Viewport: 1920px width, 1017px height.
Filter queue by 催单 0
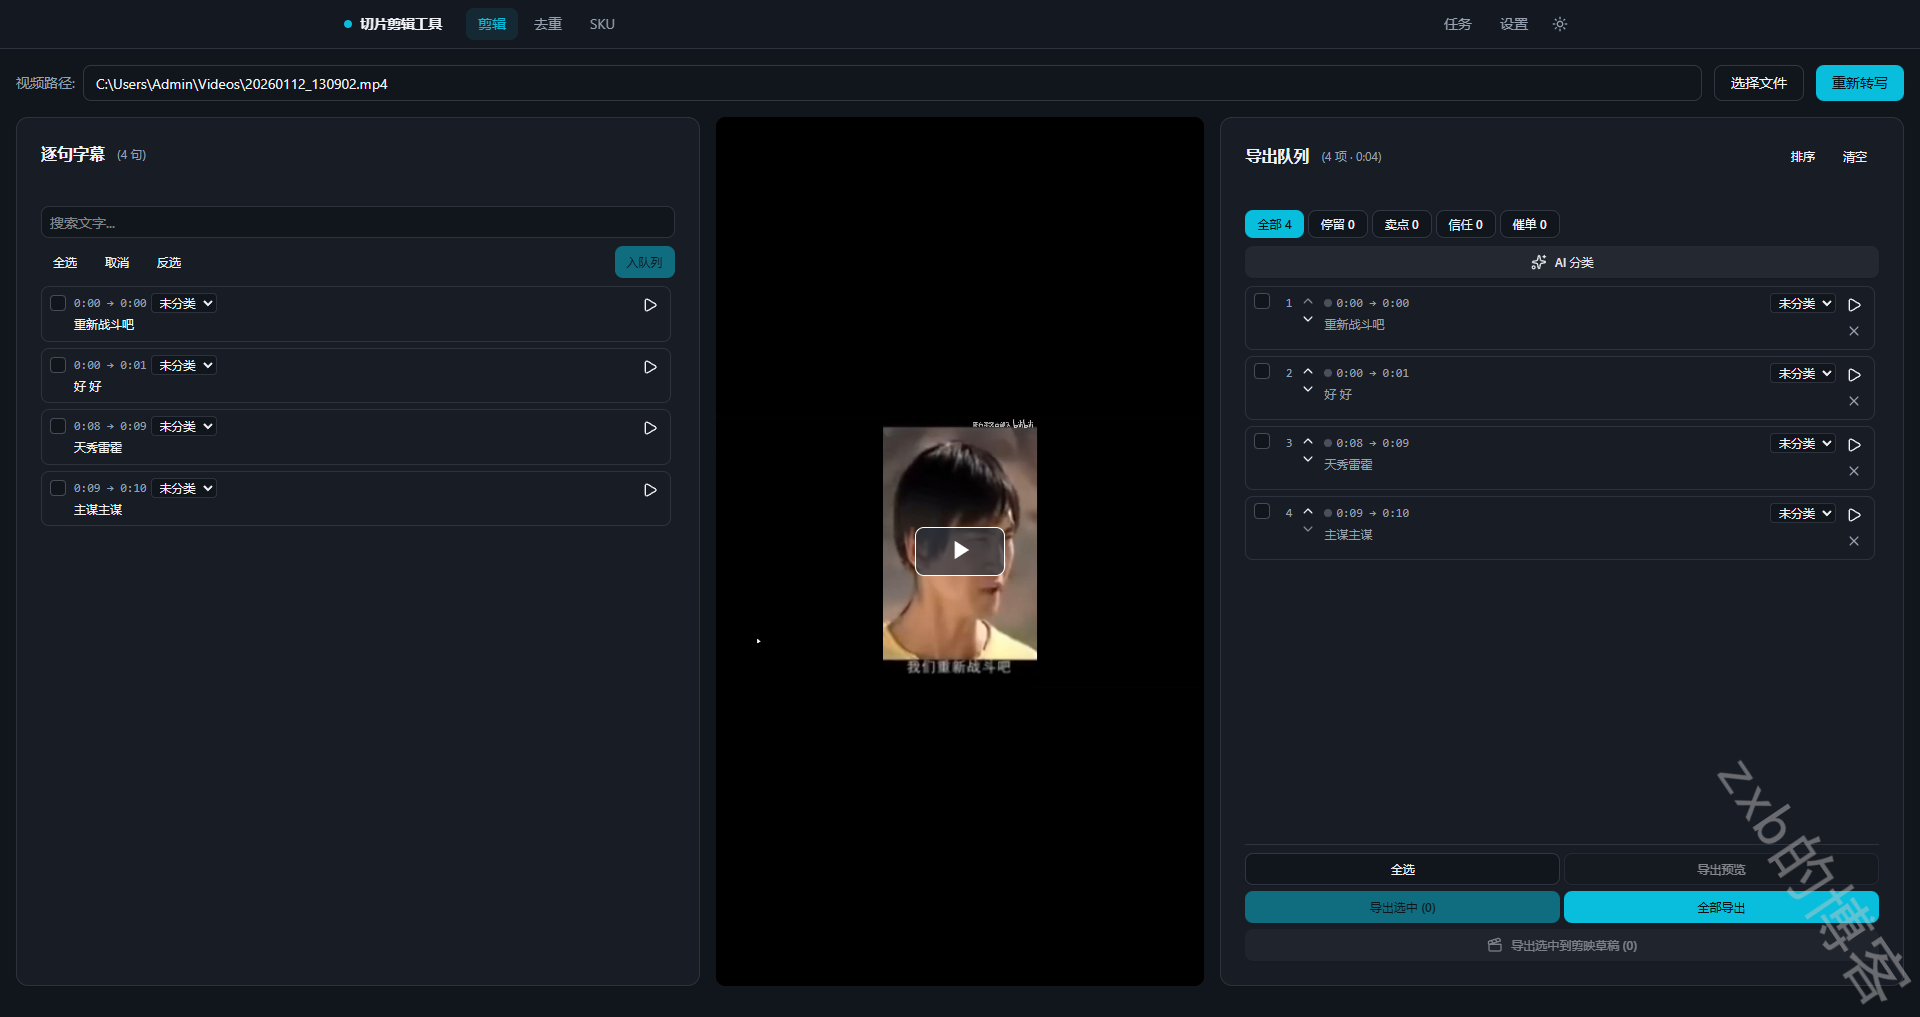1530,224
